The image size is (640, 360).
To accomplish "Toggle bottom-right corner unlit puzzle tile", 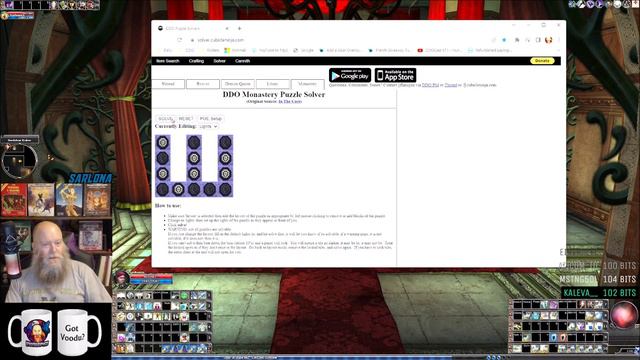I will point(225,189).
